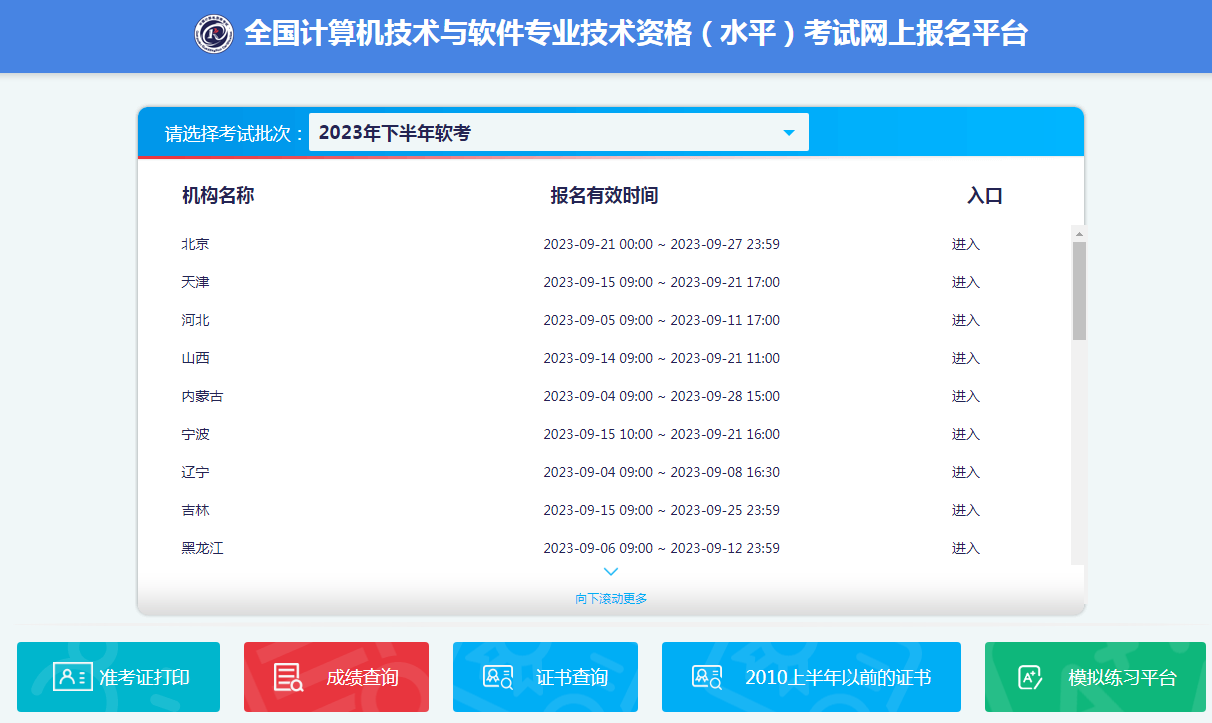The image size is (1212, 723).
Task: Open Beijing registration via its 进入 link
Action: (x=965, y=243)
